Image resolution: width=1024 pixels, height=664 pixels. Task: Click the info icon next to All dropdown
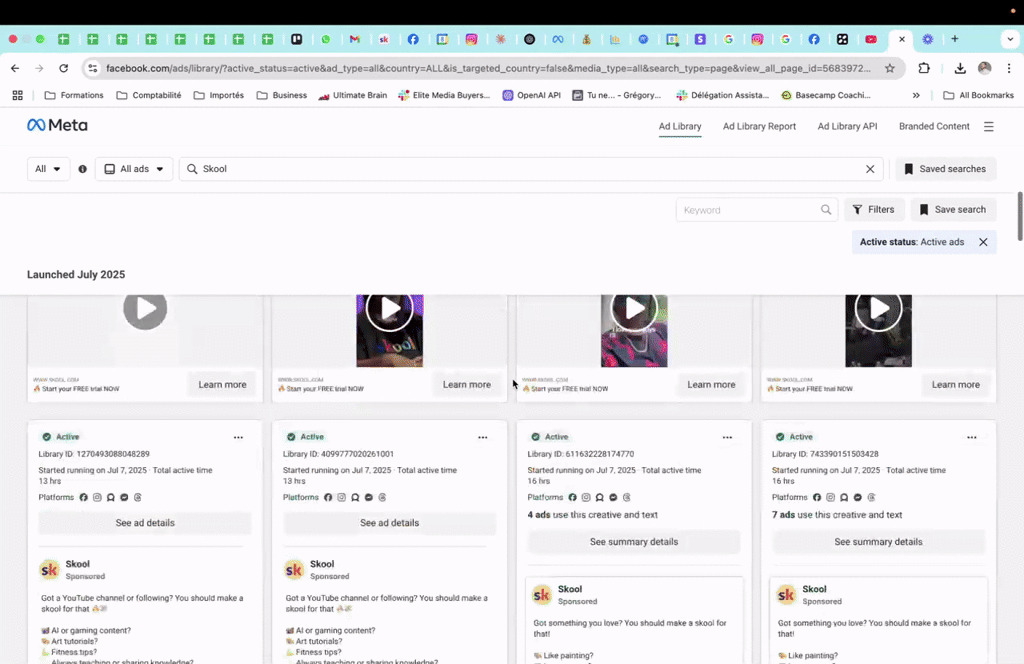click(82, 169)
